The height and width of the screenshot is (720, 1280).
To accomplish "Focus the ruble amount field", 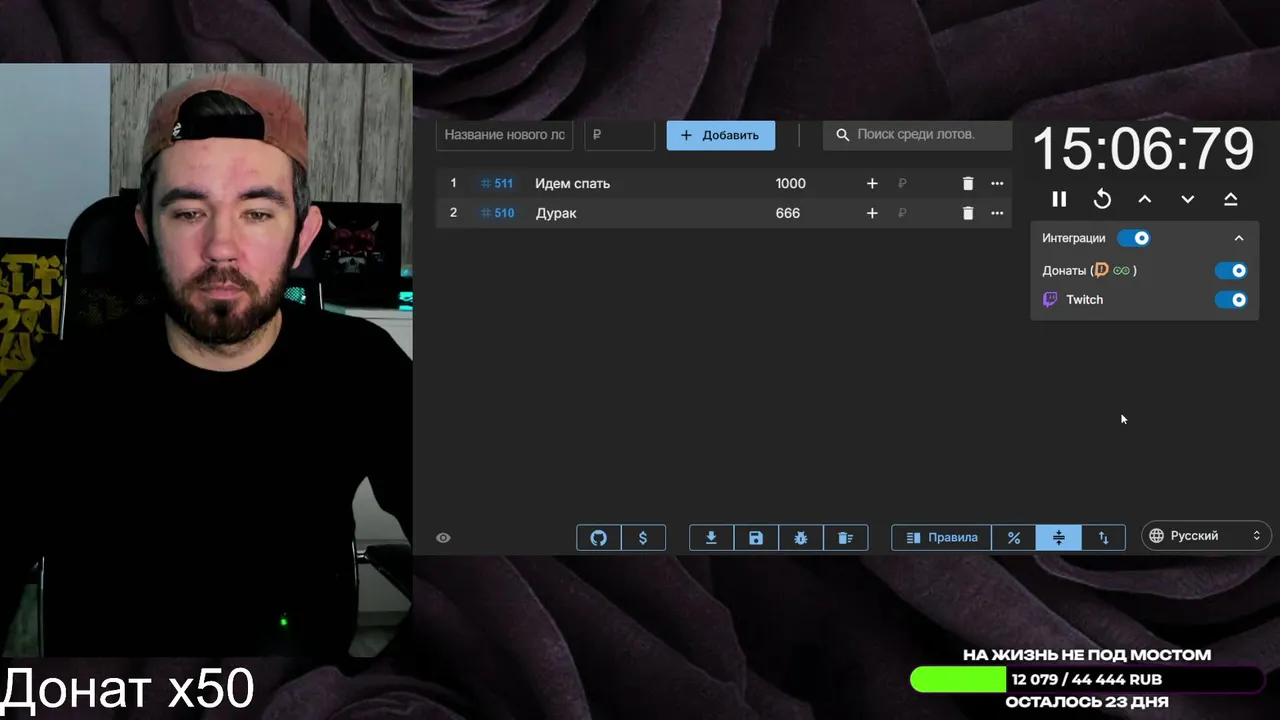I will (x=620, y=135).
